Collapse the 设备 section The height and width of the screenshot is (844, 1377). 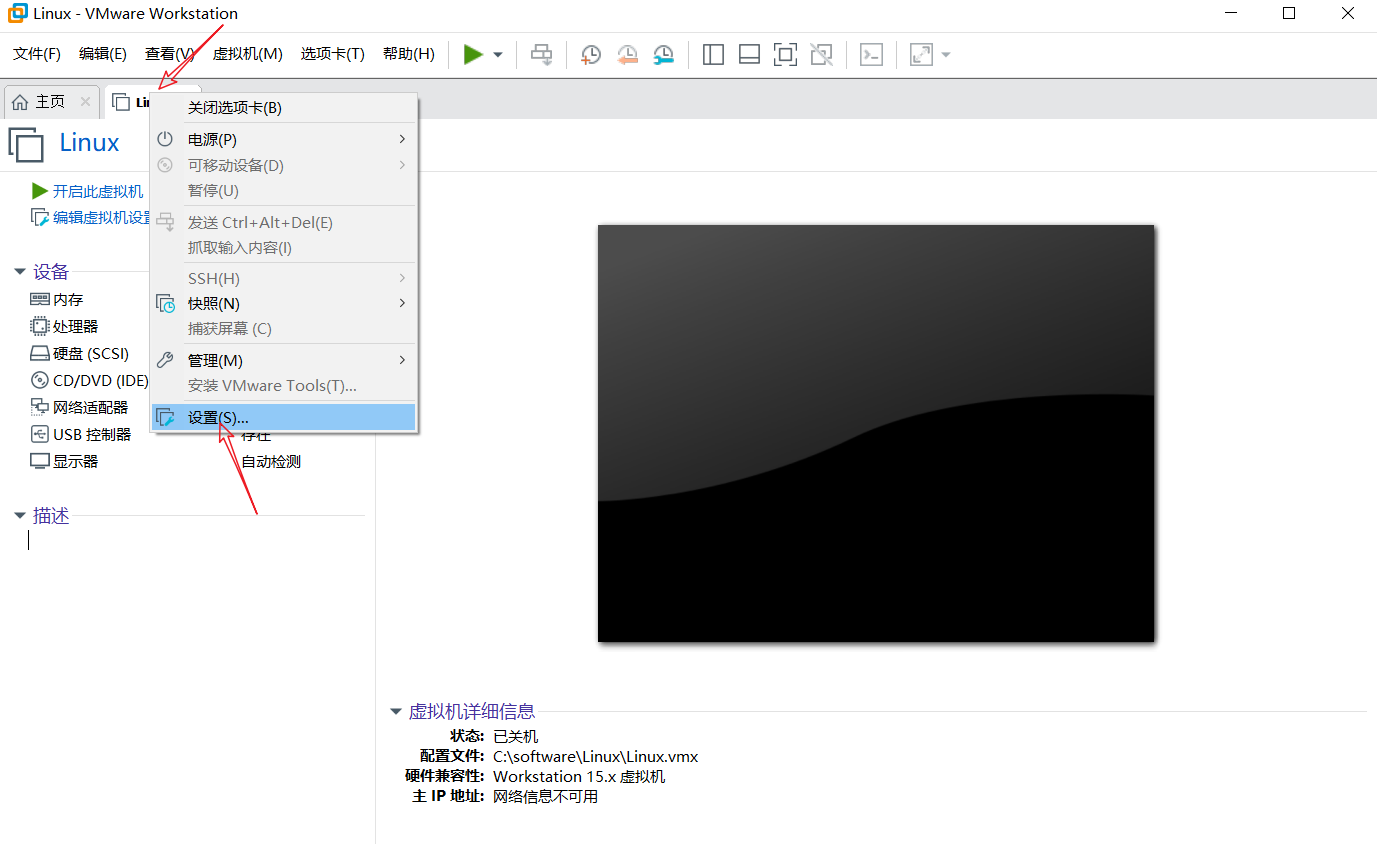tap(20, 272)
